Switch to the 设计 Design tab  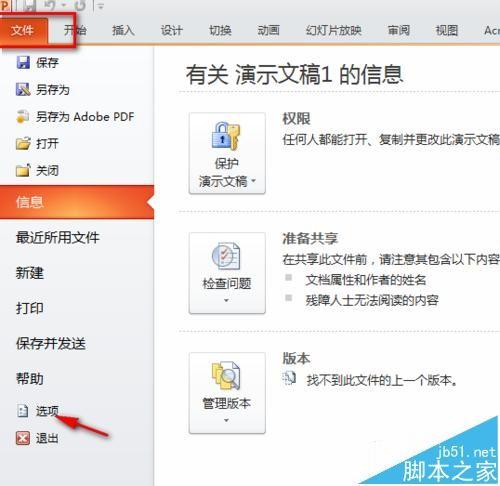click(x=171, y=31)
